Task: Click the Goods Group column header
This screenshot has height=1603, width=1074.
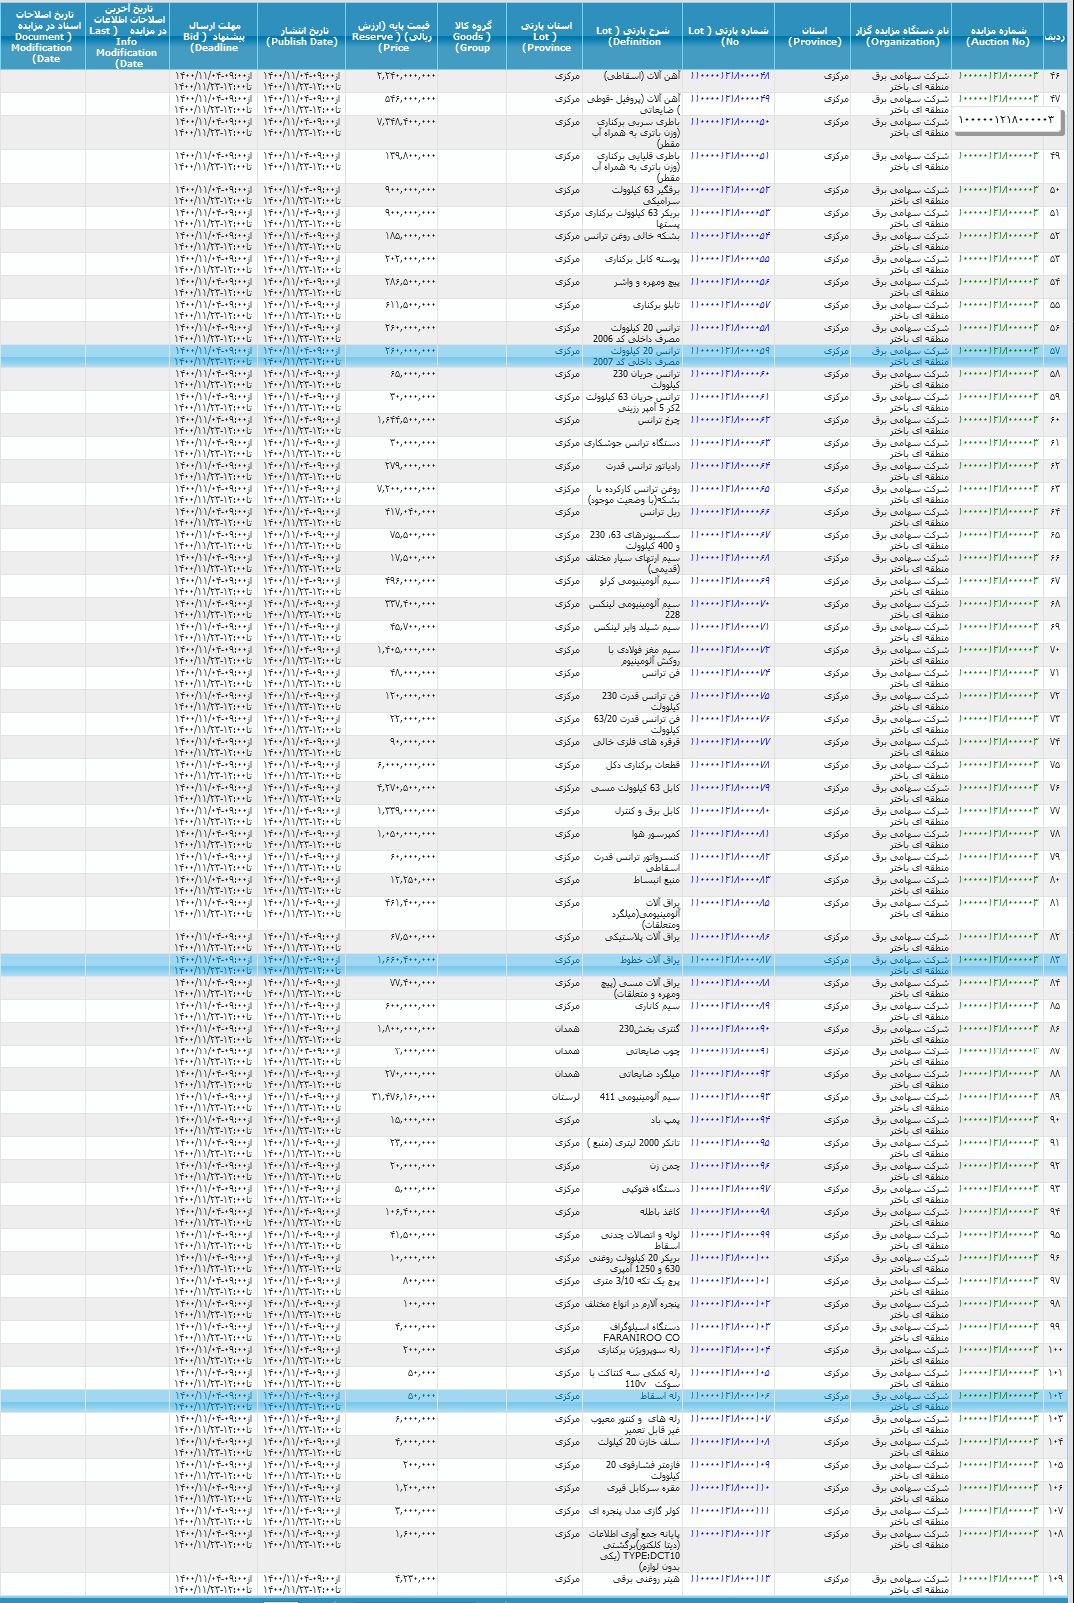Action: [473, 36]
